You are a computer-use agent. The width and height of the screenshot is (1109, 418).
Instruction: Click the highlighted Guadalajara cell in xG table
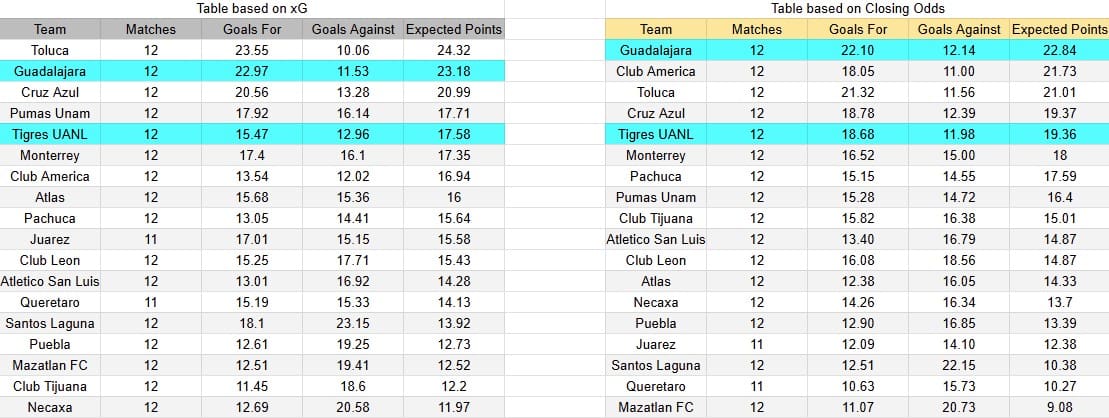50,71
